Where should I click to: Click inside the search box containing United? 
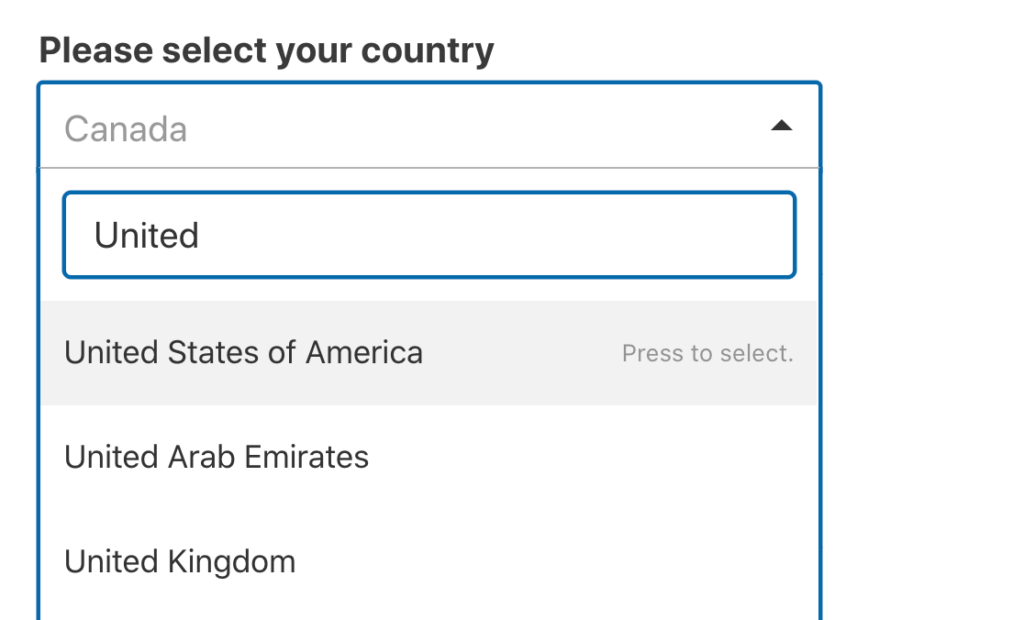click(x=428, y=234)
